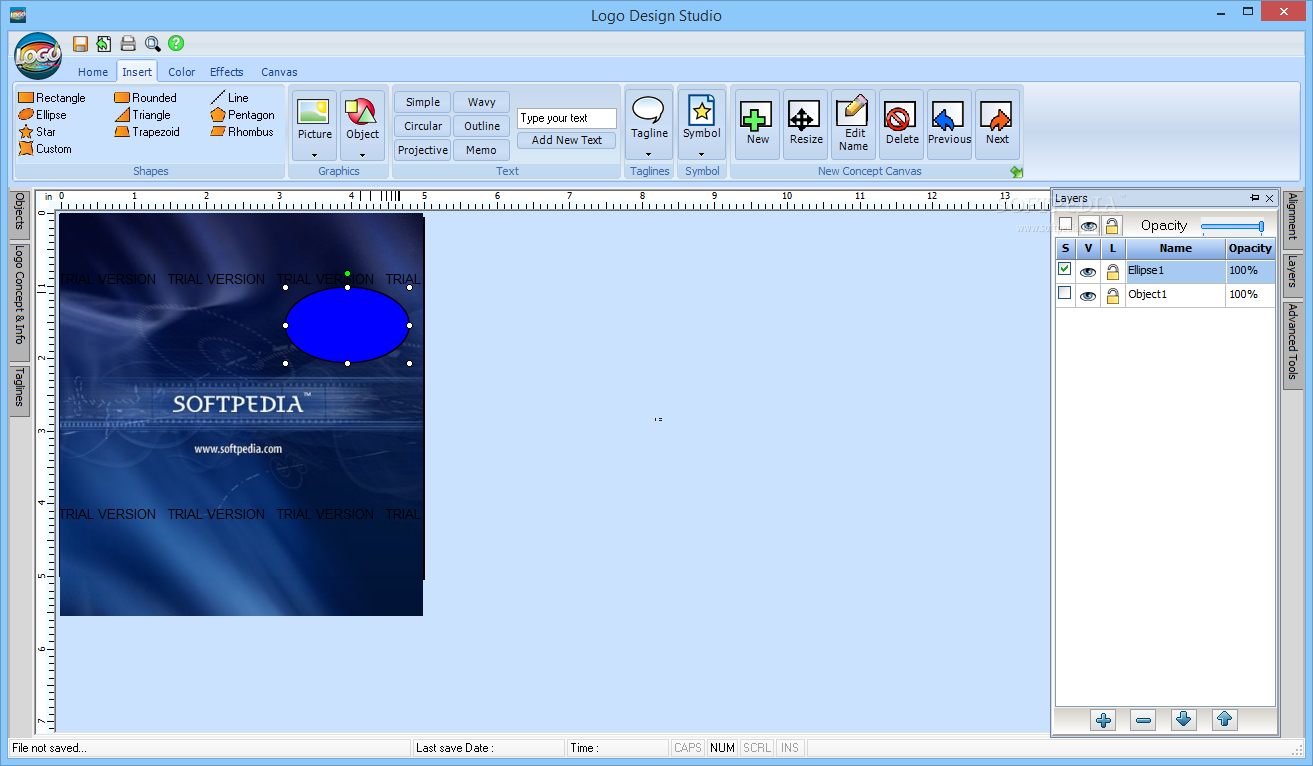Click the round LOGO application button
This screenshot has height=766, width=1313.
coord(38,55)
